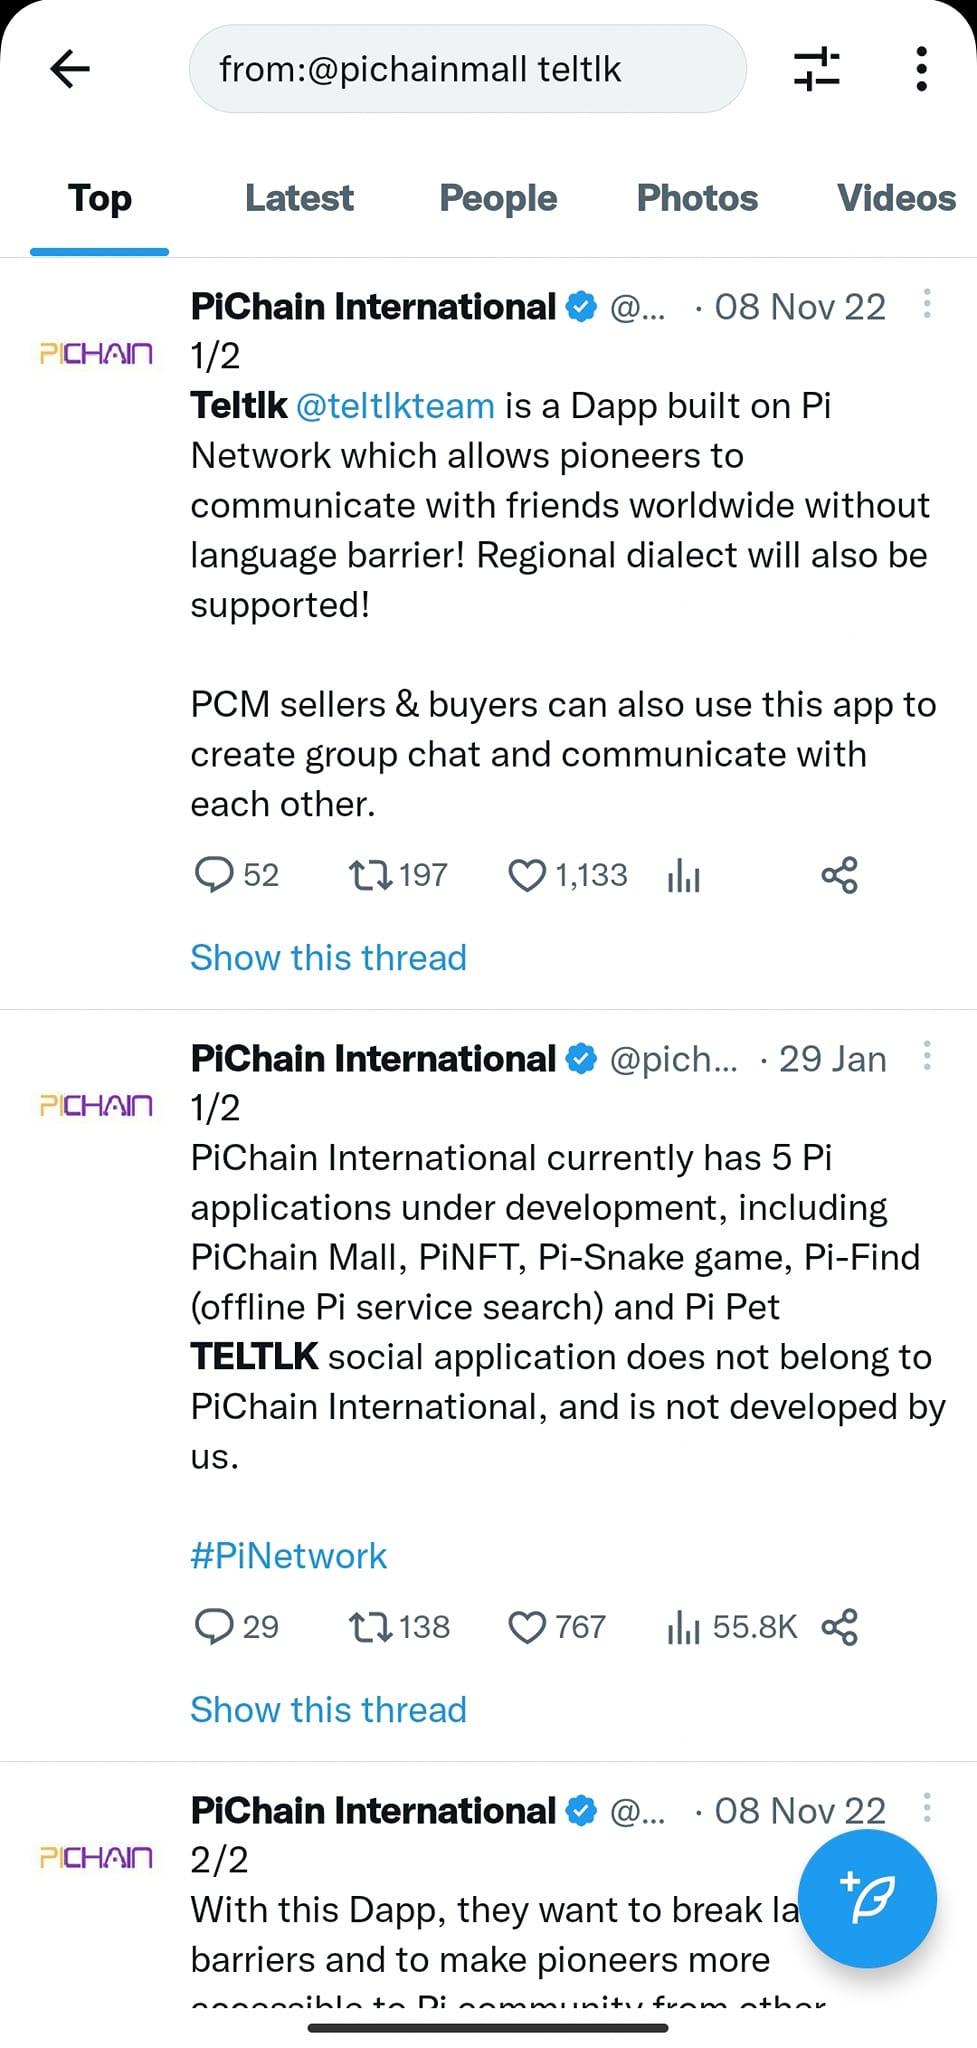Screen dimensions: 977x2048
Task: Tap the compose new tweet button
Action: click(867, 1898)
